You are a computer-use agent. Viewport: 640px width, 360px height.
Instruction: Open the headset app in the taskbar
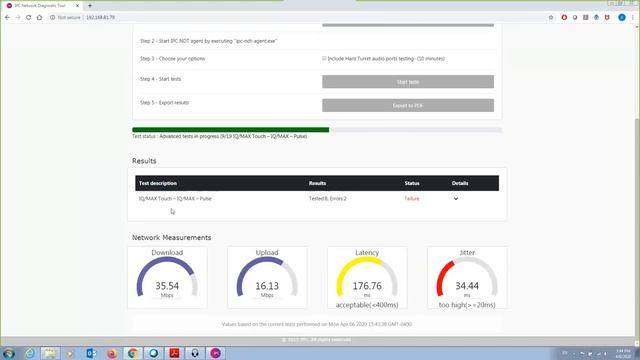pyautogui.click(x=195, y=353)
